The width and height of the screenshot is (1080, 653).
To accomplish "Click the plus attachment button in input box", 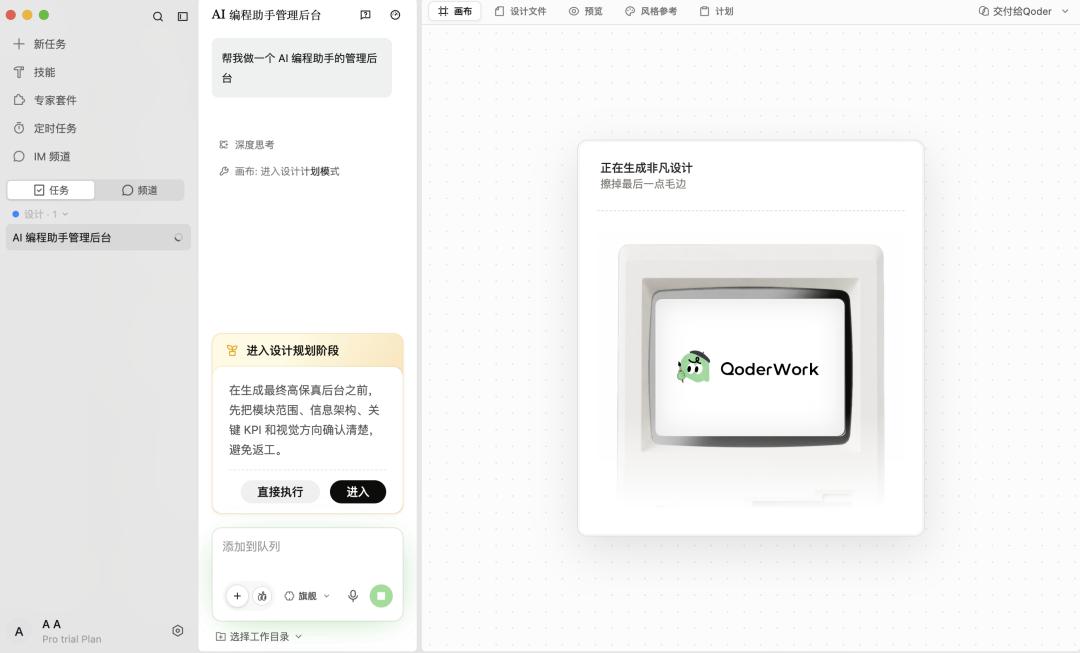I will [x=237, y=596].
